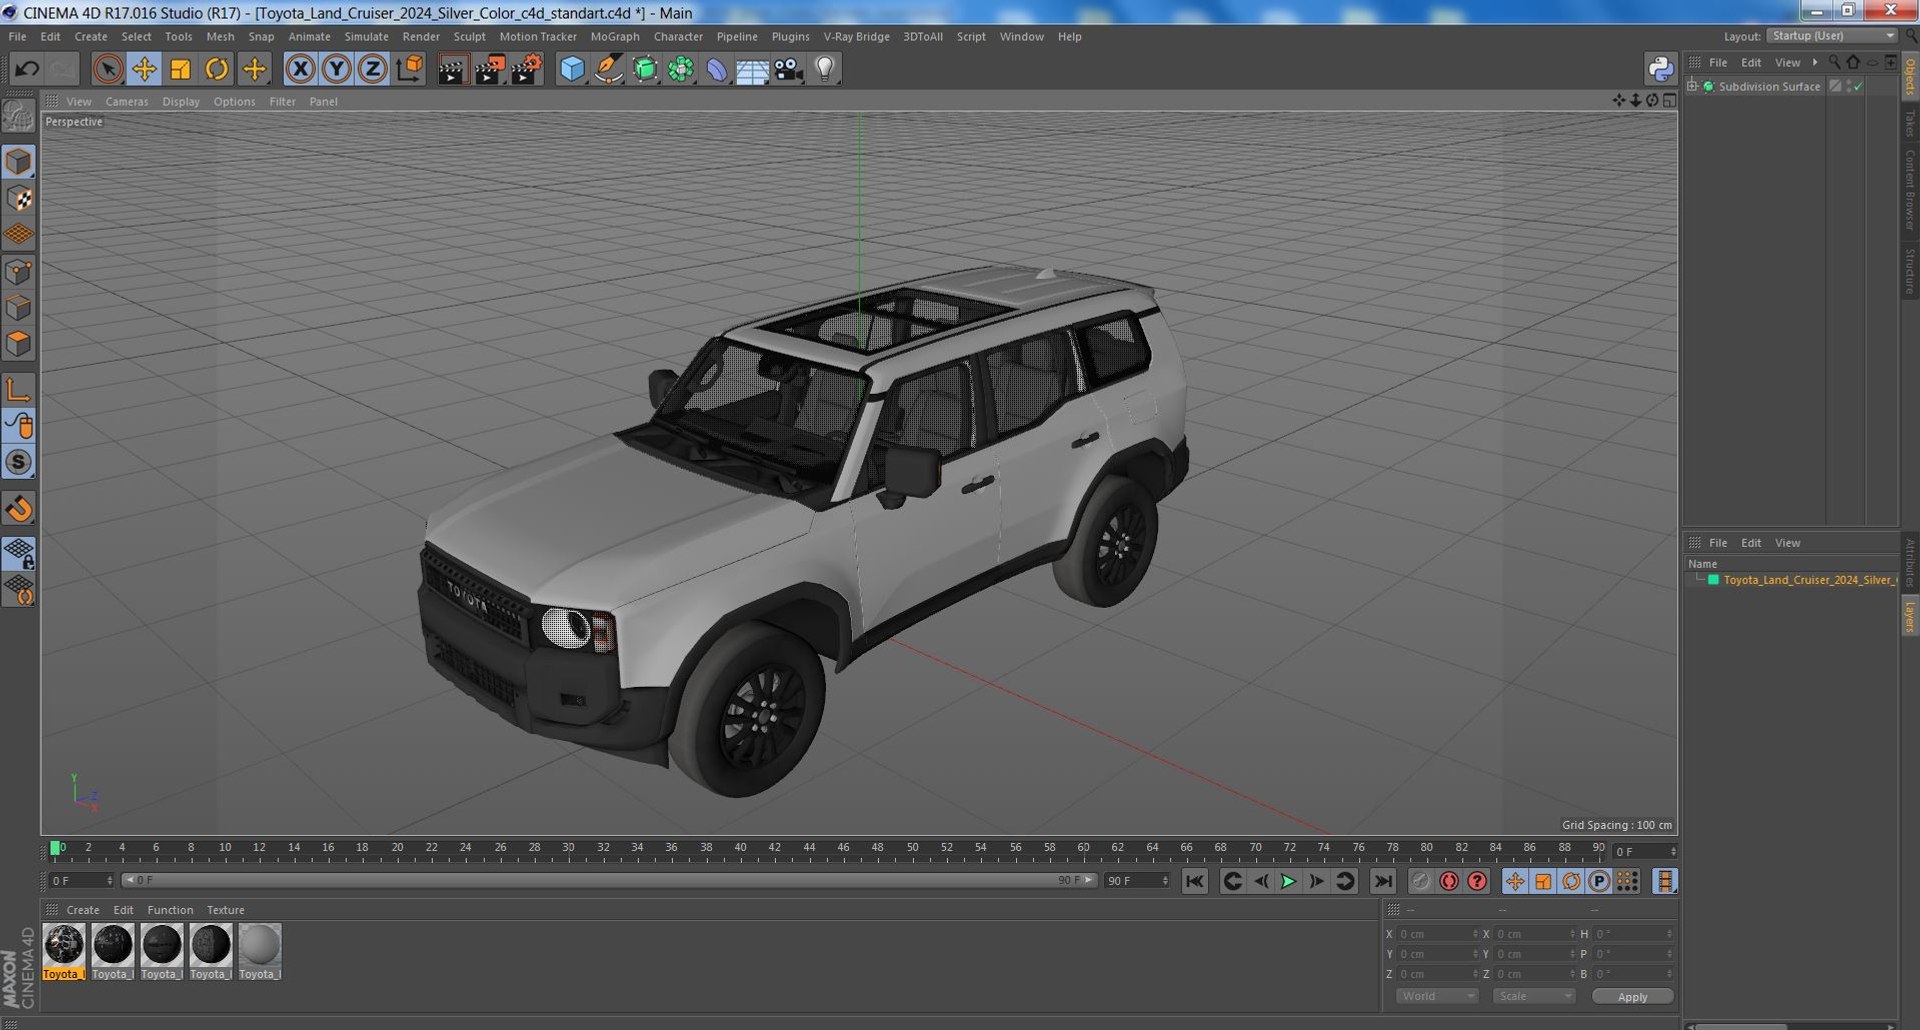Screen dimensions: 1920x1030
Task: Enable Axis mode
Action: 18,390
